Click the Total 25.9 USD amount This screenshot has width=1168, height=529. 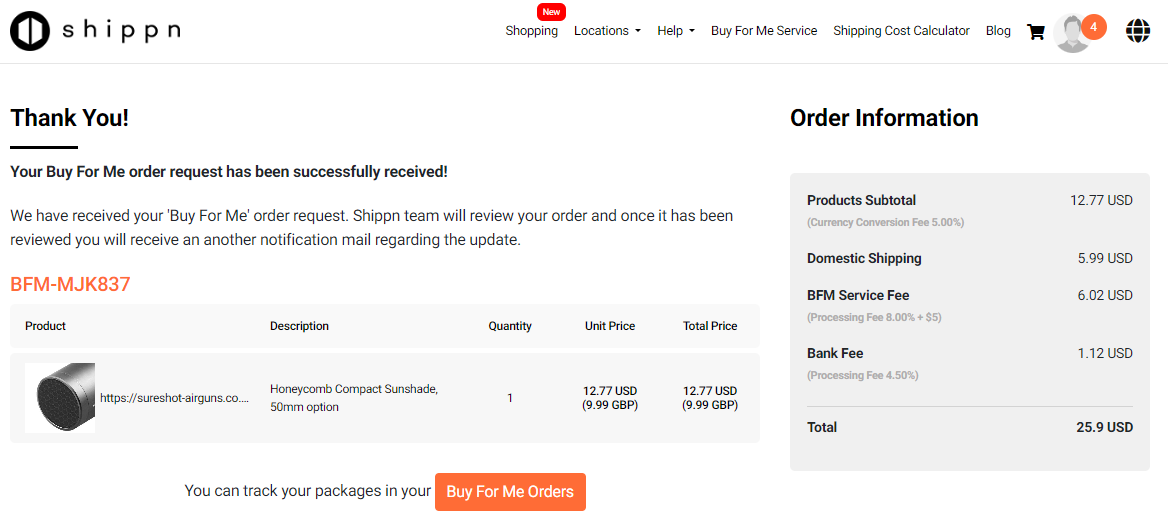1104,428
